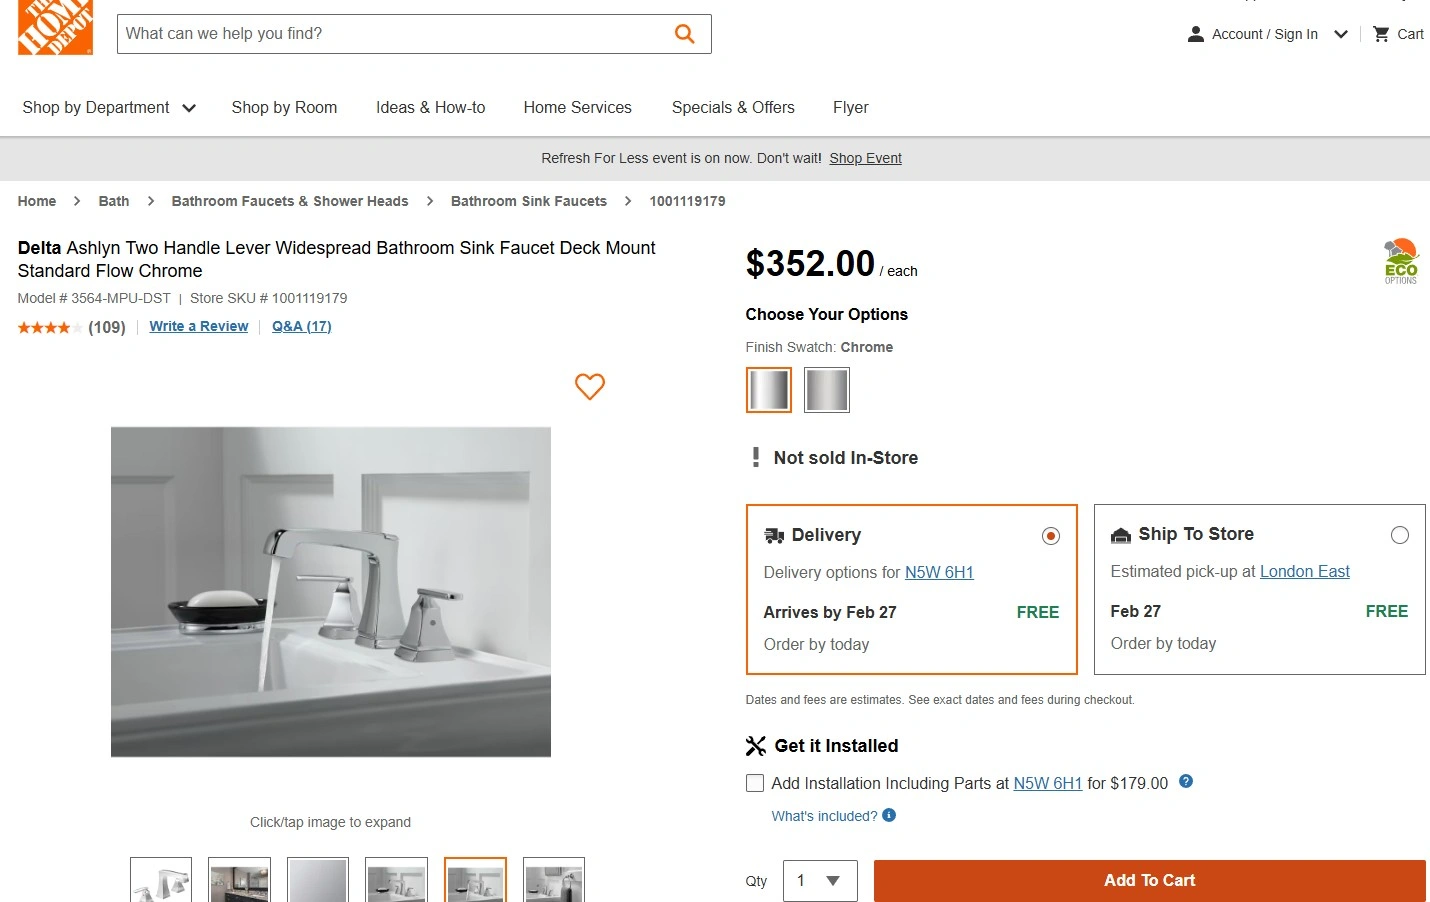Click the installation help question mark icon
The image size is (1430, 902).
(1186, 782)
